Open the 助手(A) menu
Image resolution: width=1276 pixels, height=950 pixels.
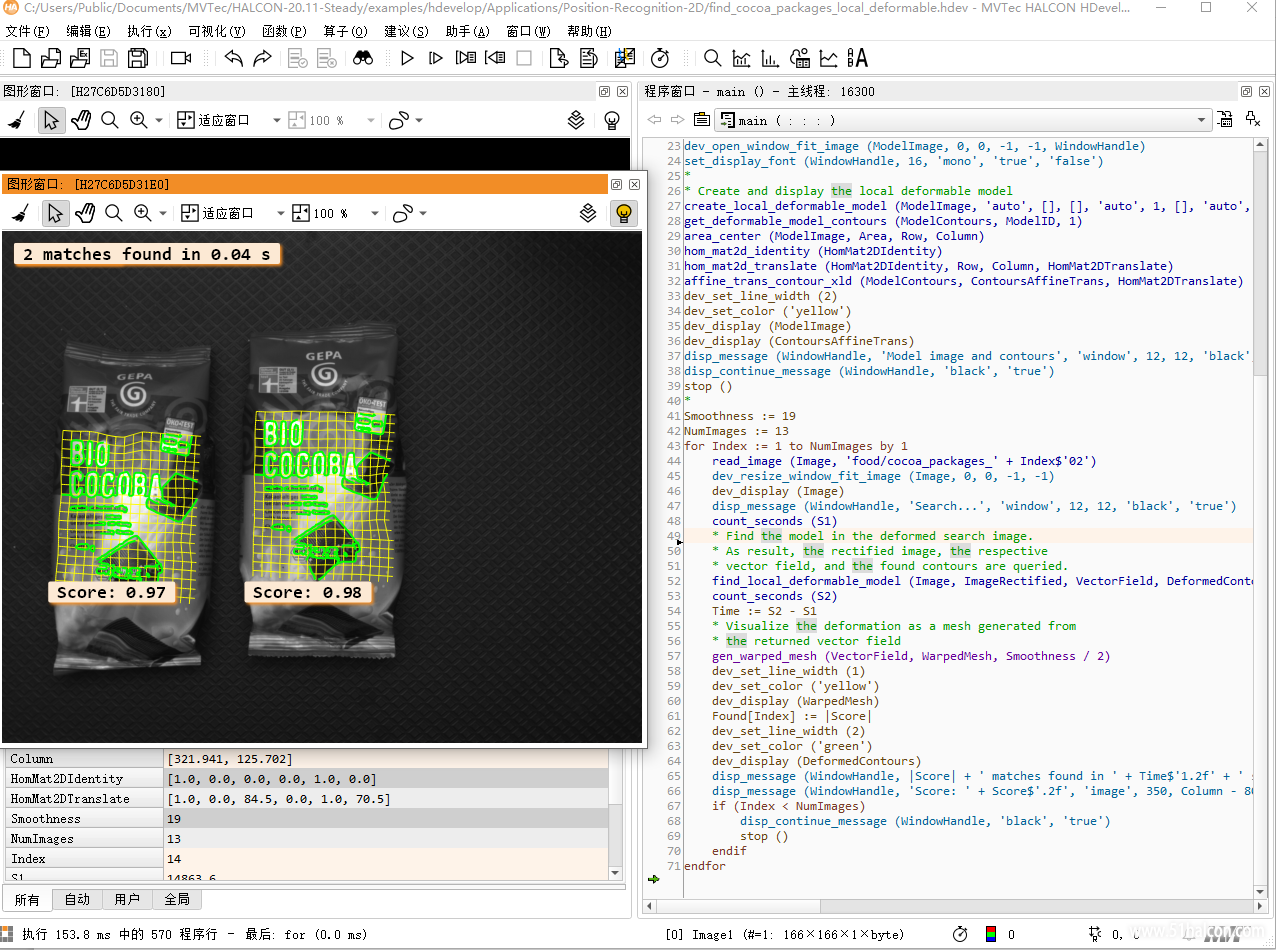tap(467, 31)
